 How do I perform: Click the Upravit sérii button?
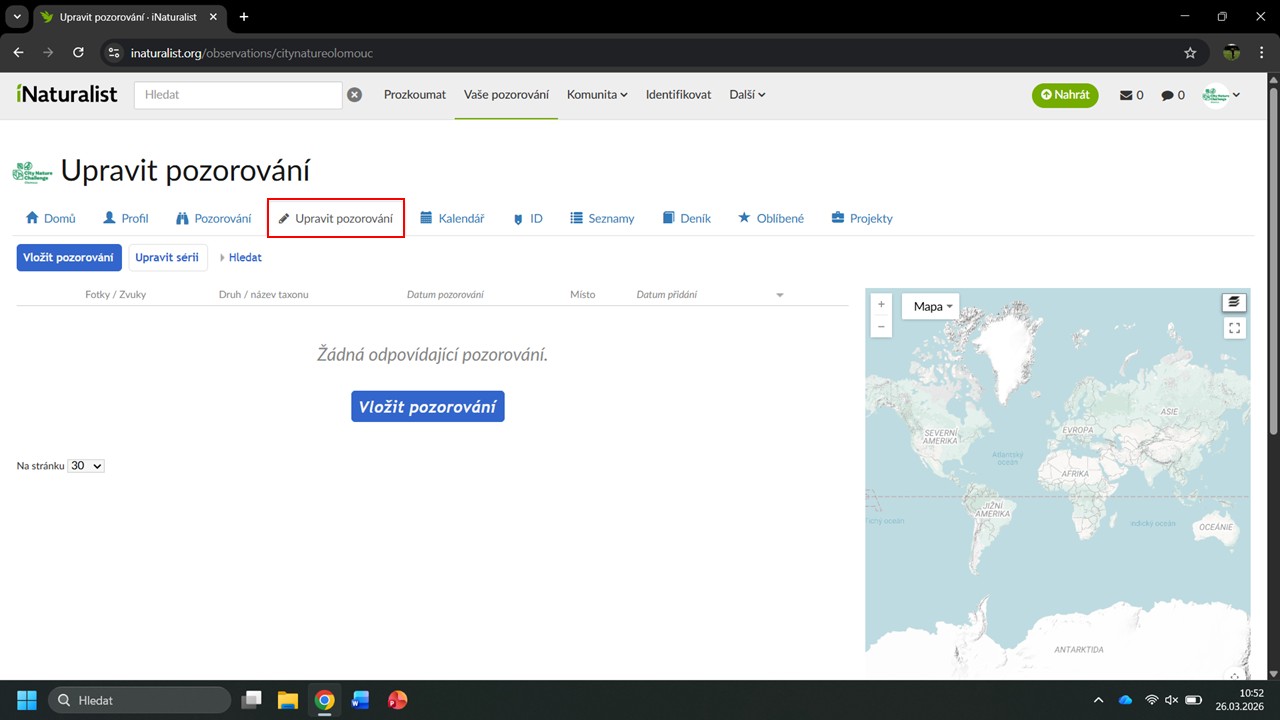pos(167,257)
